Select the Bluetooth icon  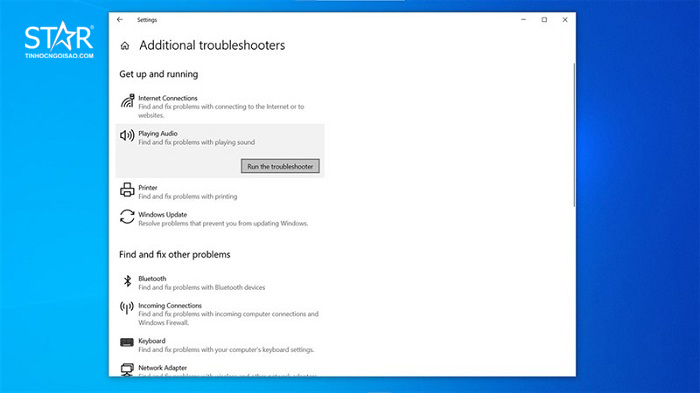point(127,281)
